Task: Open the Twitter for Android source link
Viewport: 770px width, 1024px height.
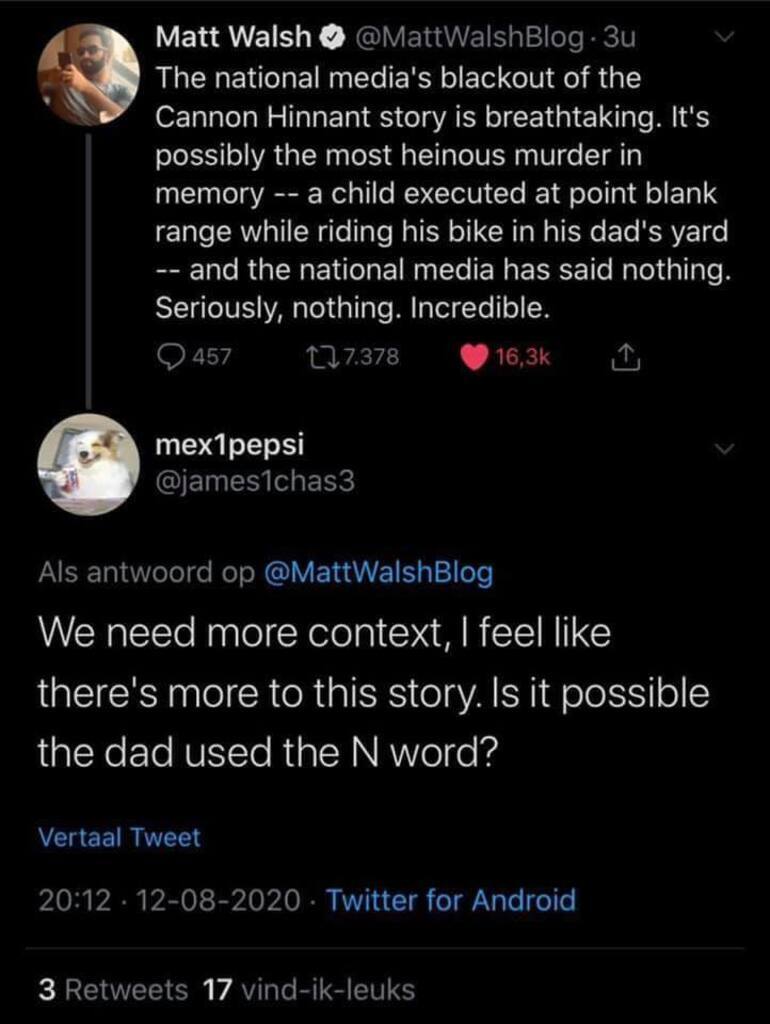Action: [x=451, y=900]
